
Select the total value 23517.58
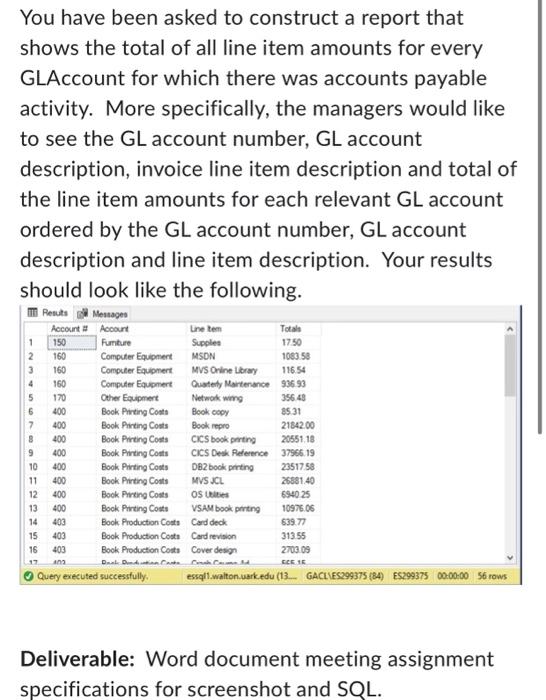[298, 467]
